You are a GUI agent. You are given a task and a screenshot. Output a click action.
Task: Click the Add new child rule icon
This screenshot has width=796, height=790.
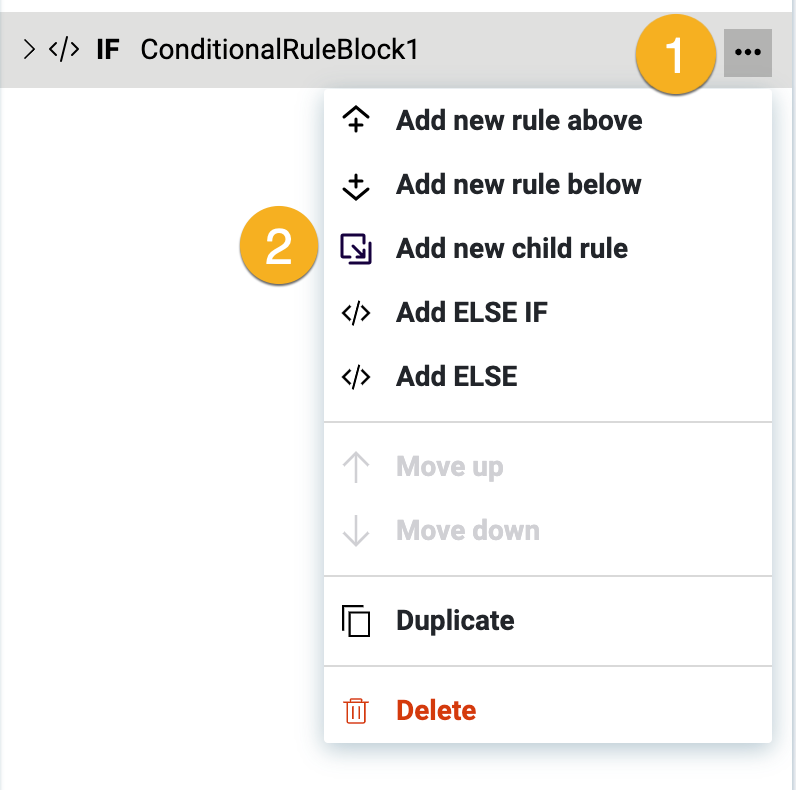[x=356, y=248]
